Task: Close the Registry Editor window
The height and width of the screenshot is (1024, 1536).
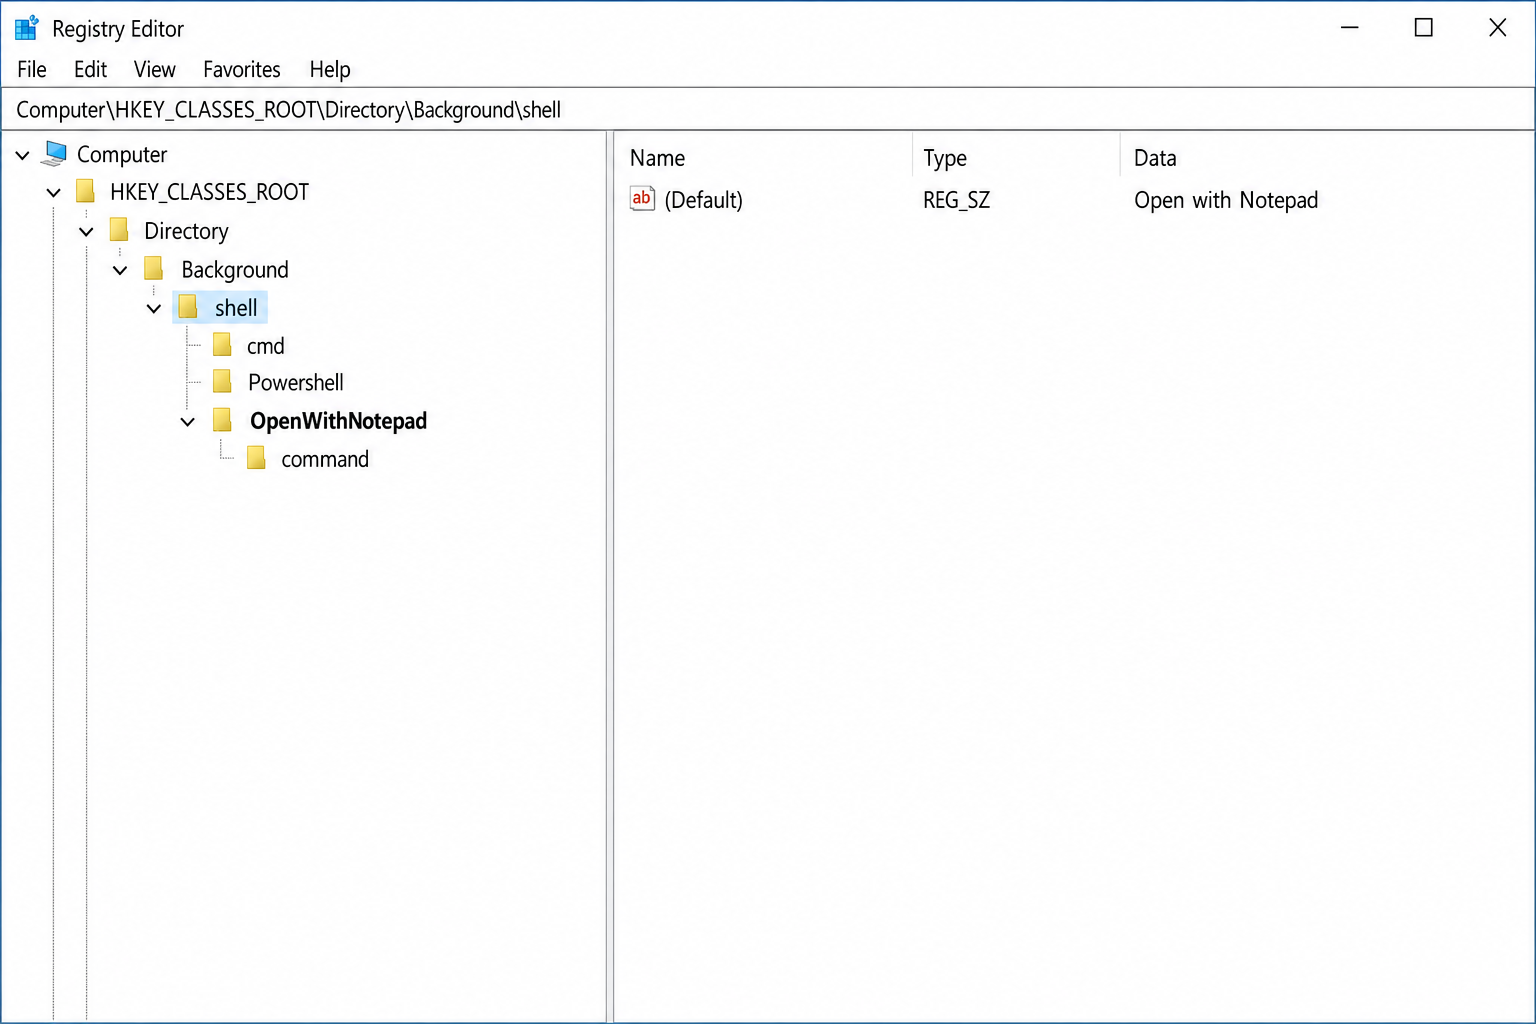Action: (1497, 28)
